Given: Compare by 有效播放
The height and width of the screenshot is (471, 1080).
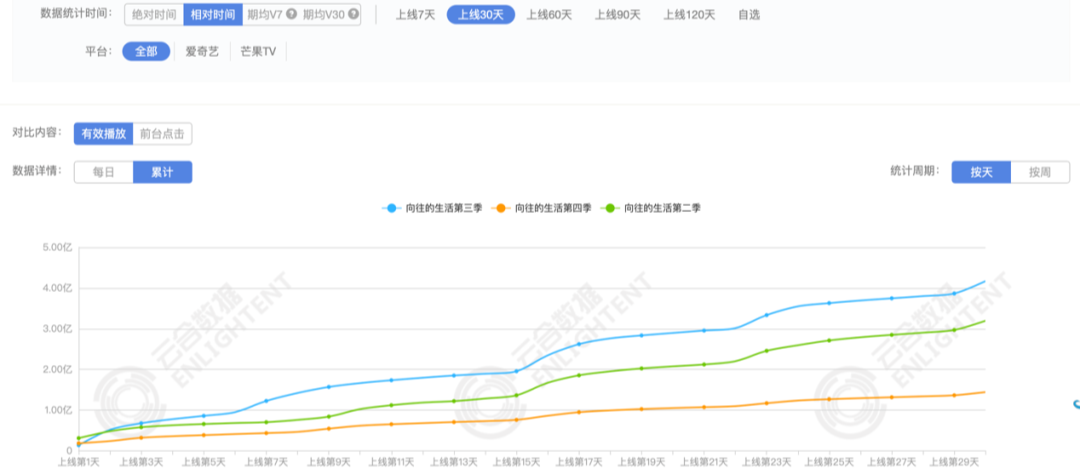Looking at the screenshot, I should tap(103, 134).
